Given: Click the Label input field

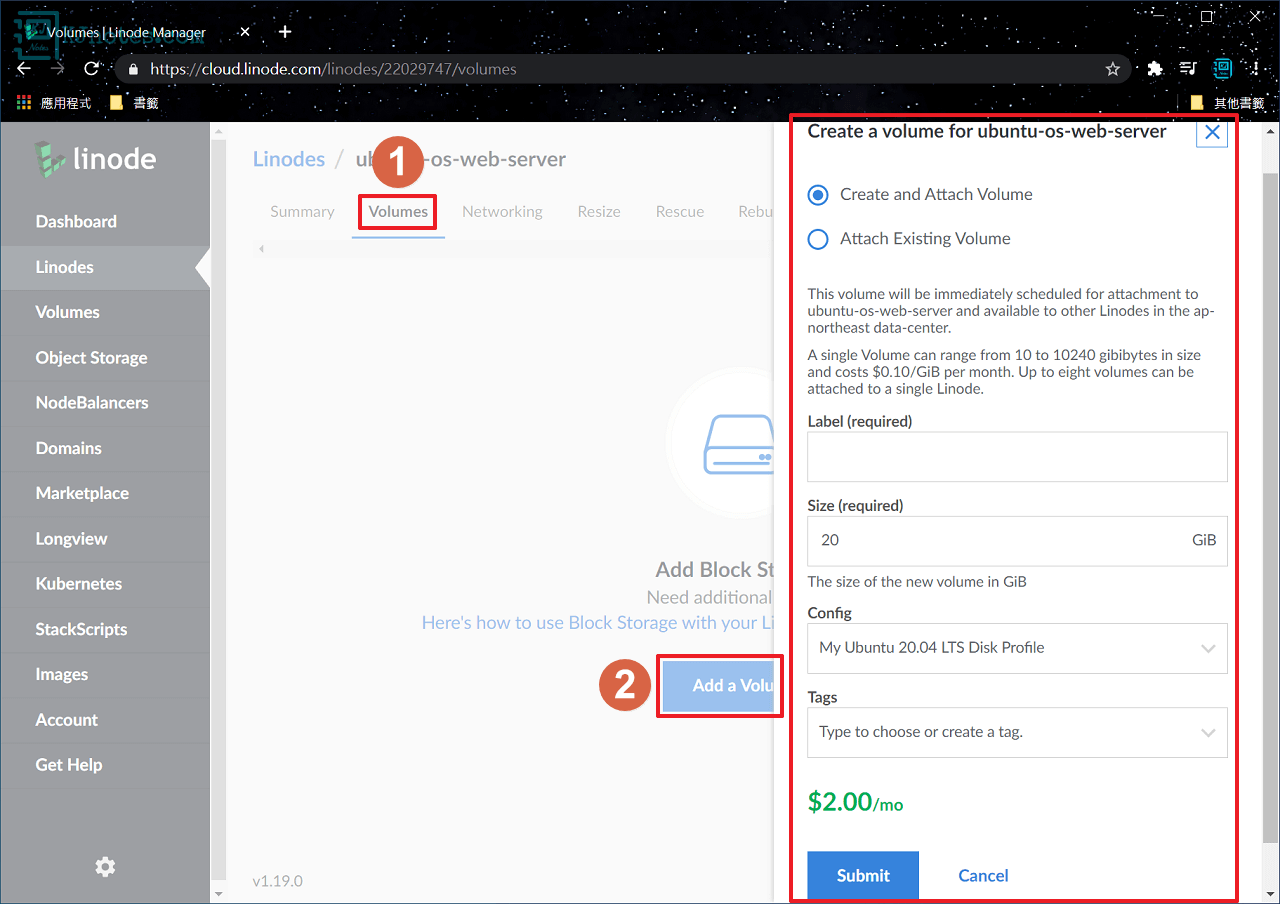Looking at the screenshot, I should coord(1016,457).
